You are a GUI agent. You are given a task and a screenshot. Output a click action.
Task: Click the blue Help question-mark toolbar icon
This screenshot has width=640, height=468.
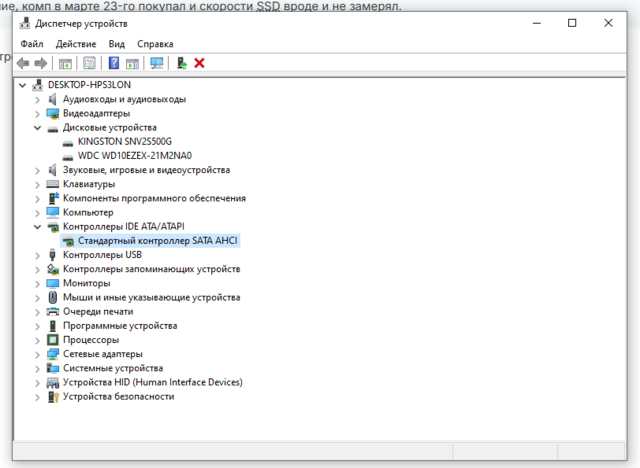114,63
